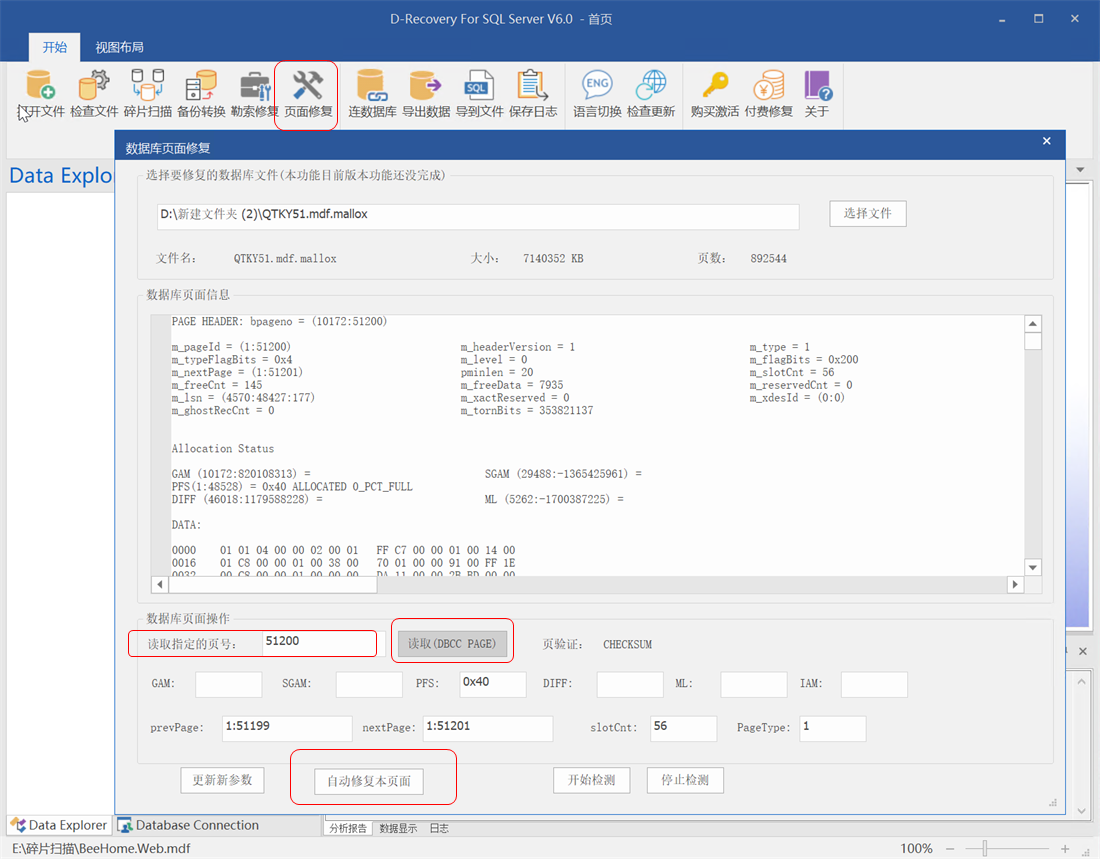Switch to Data Explorer bottom tab

point(60,825)
